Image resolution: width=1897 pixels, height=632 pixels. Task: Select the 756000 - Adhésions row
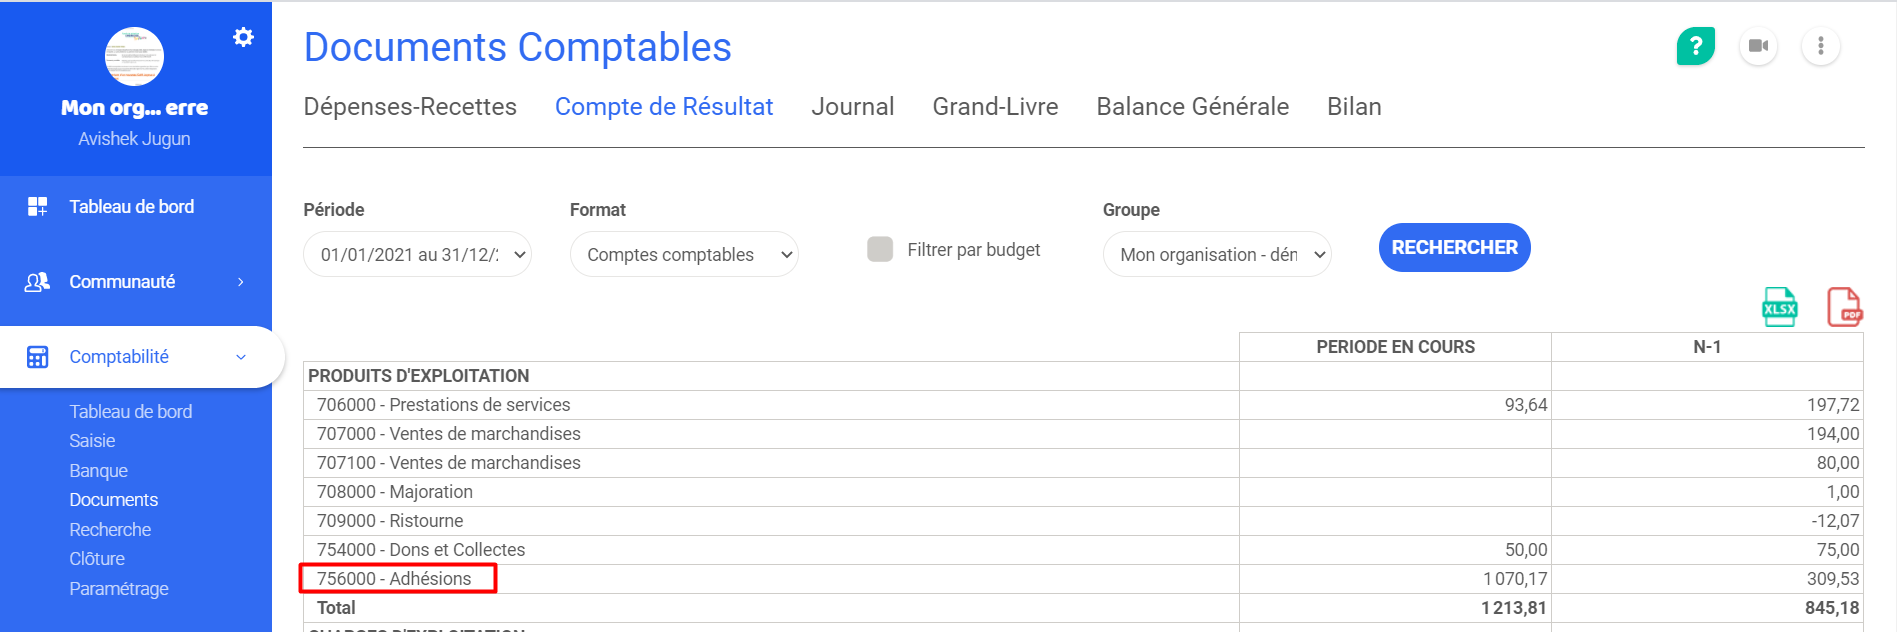pos(1083,579)
